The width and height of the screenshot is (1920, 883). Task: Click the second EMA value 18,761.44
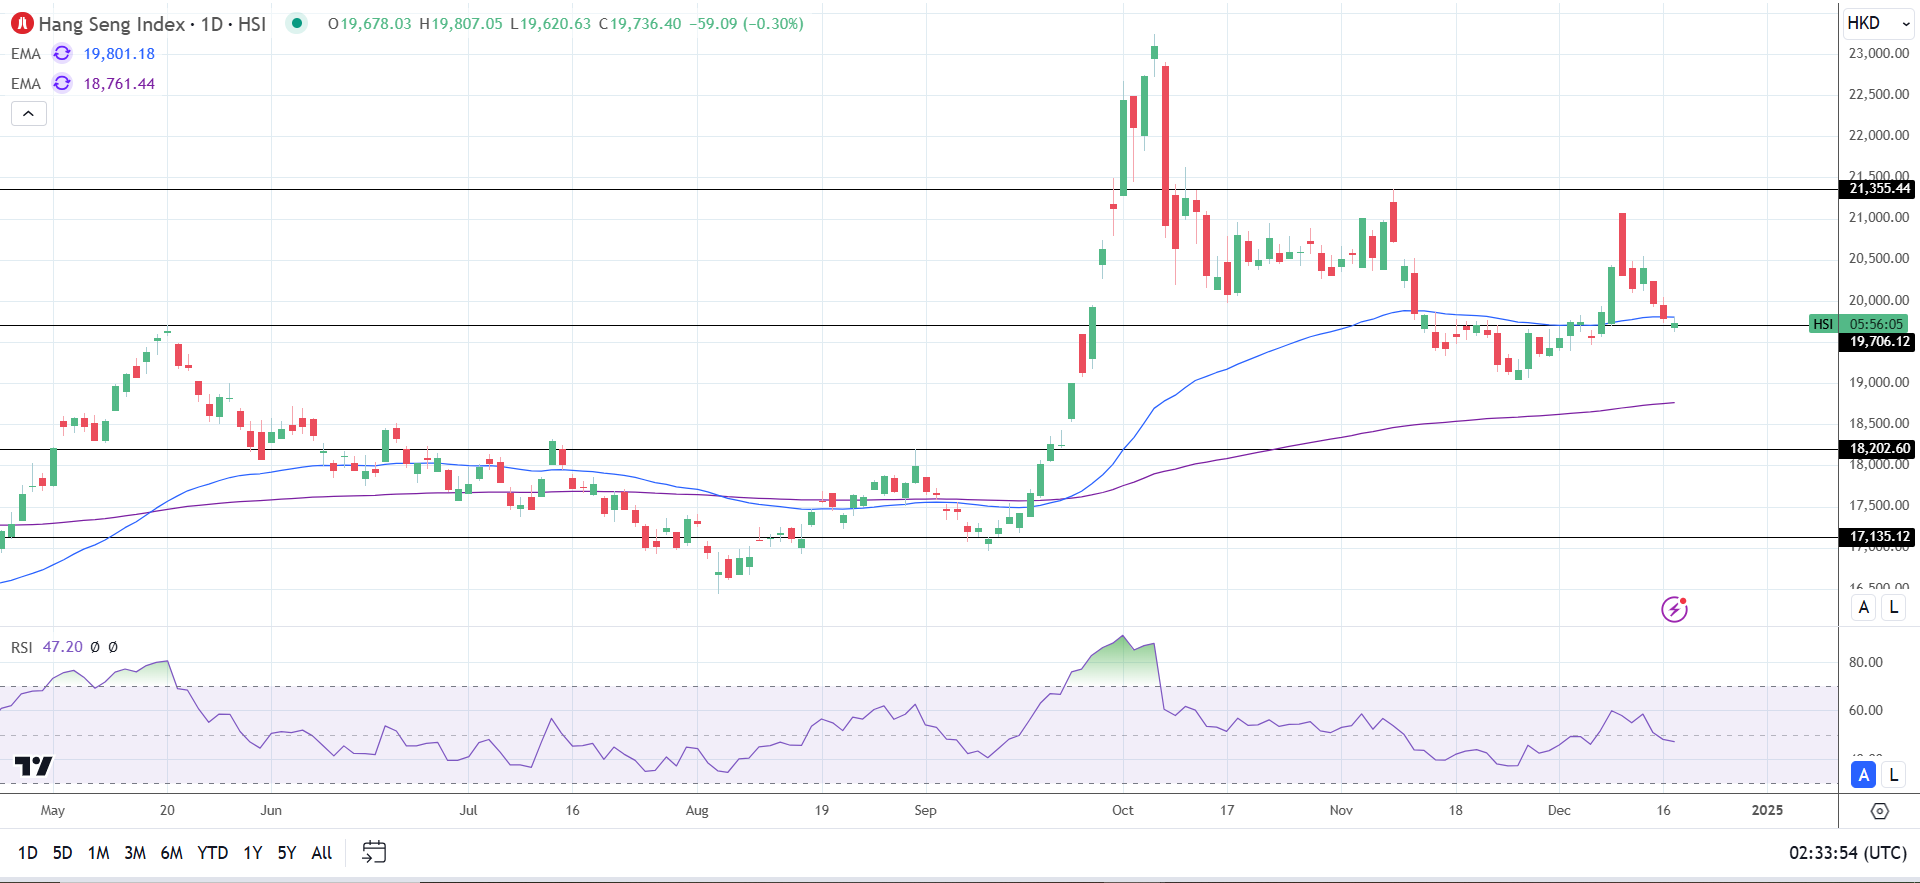point(119,84)
